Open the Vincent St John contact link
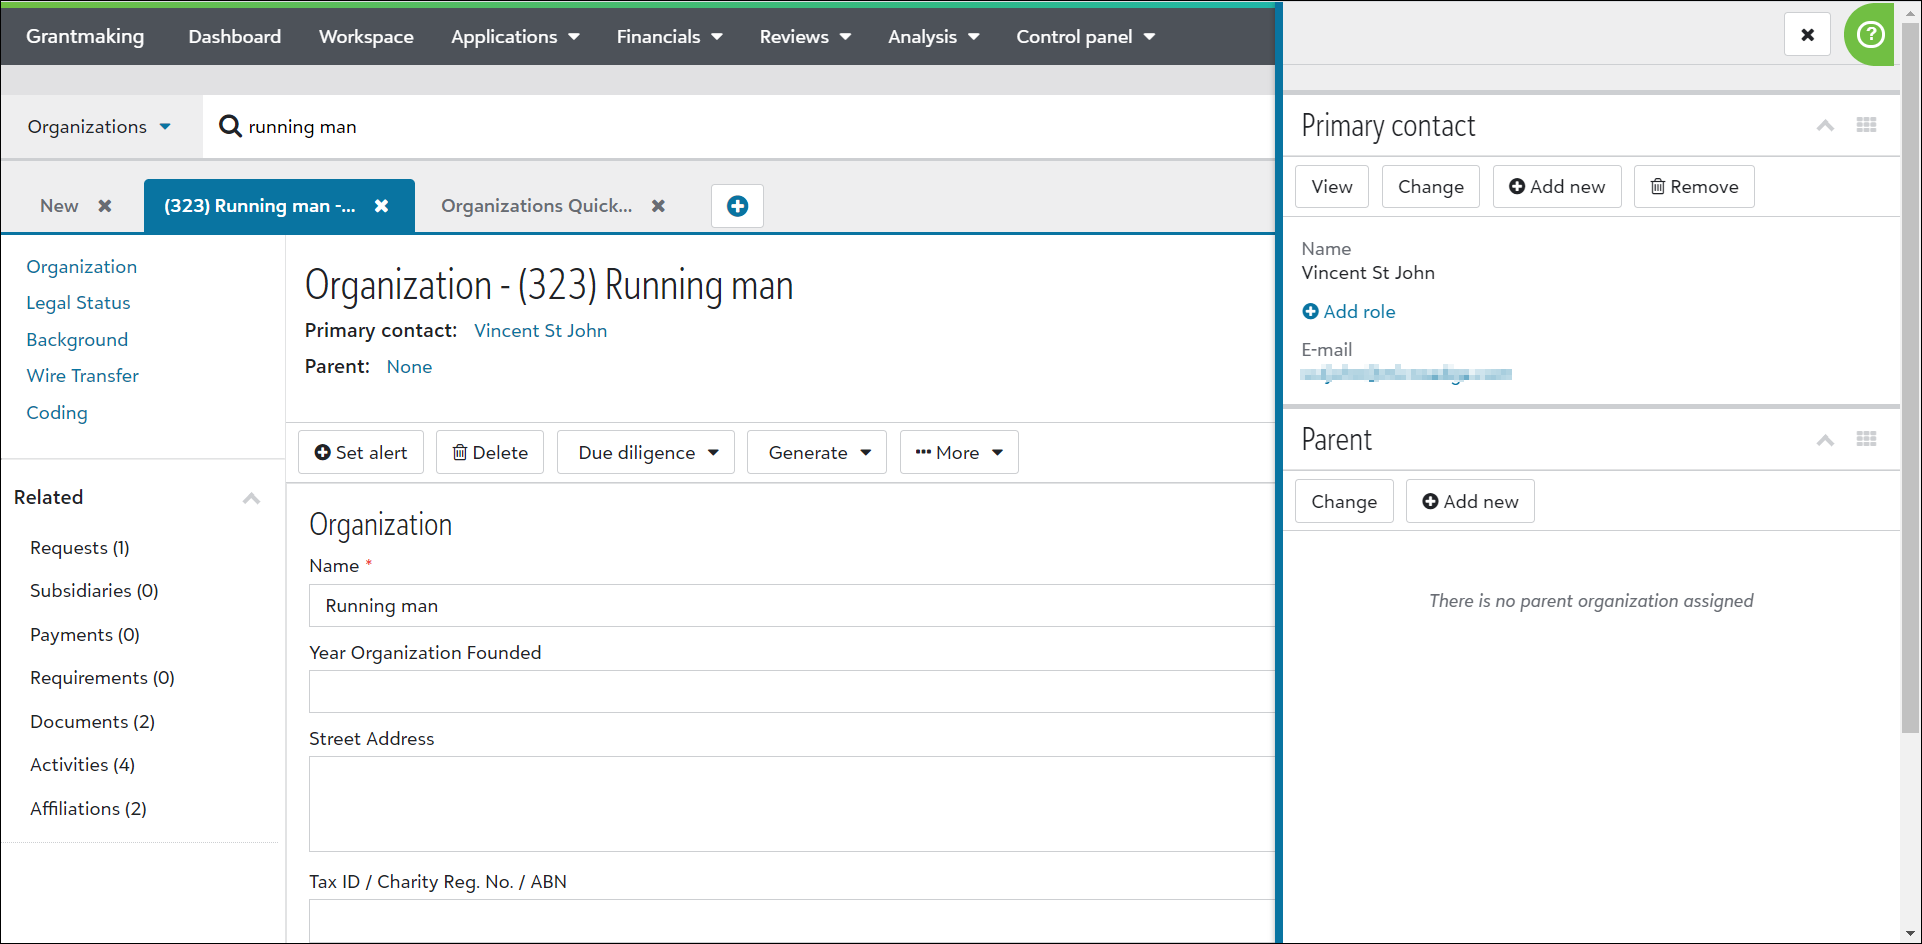The height and width of the screenshot is (944, 1922). coord(540,330)
